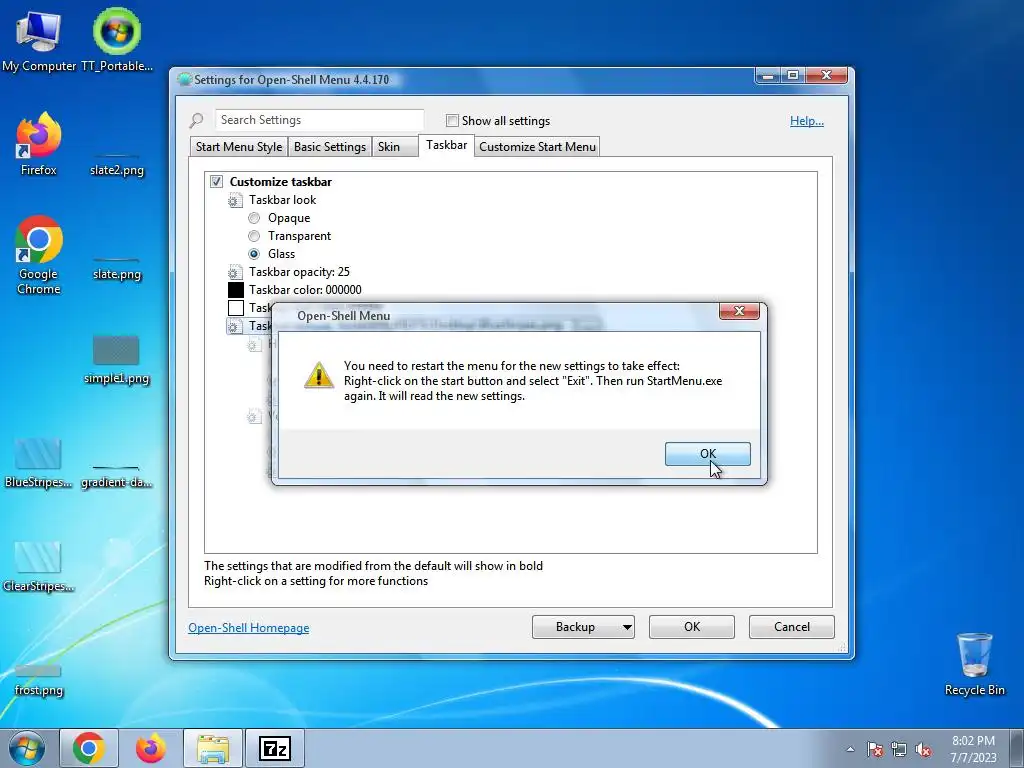Go to the Customize Start Menu tab
The width and height of the screenshot is (1024, 768).
click(x=537, y=146)
